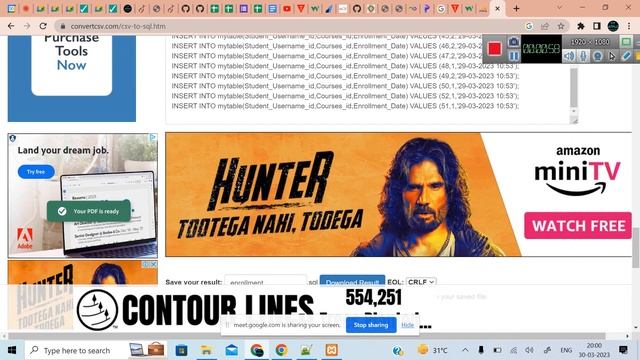Share this page using the share icon

545,26
